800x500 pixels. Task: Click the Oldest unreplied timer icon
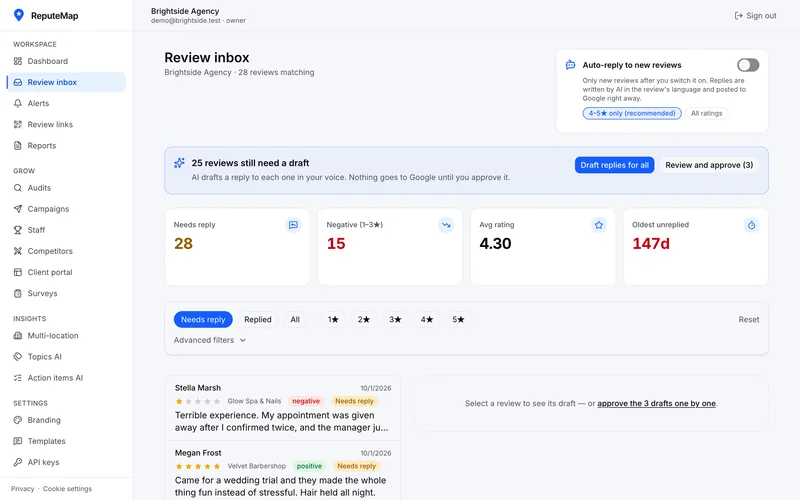pyautogui.click(x=752, y=225)
